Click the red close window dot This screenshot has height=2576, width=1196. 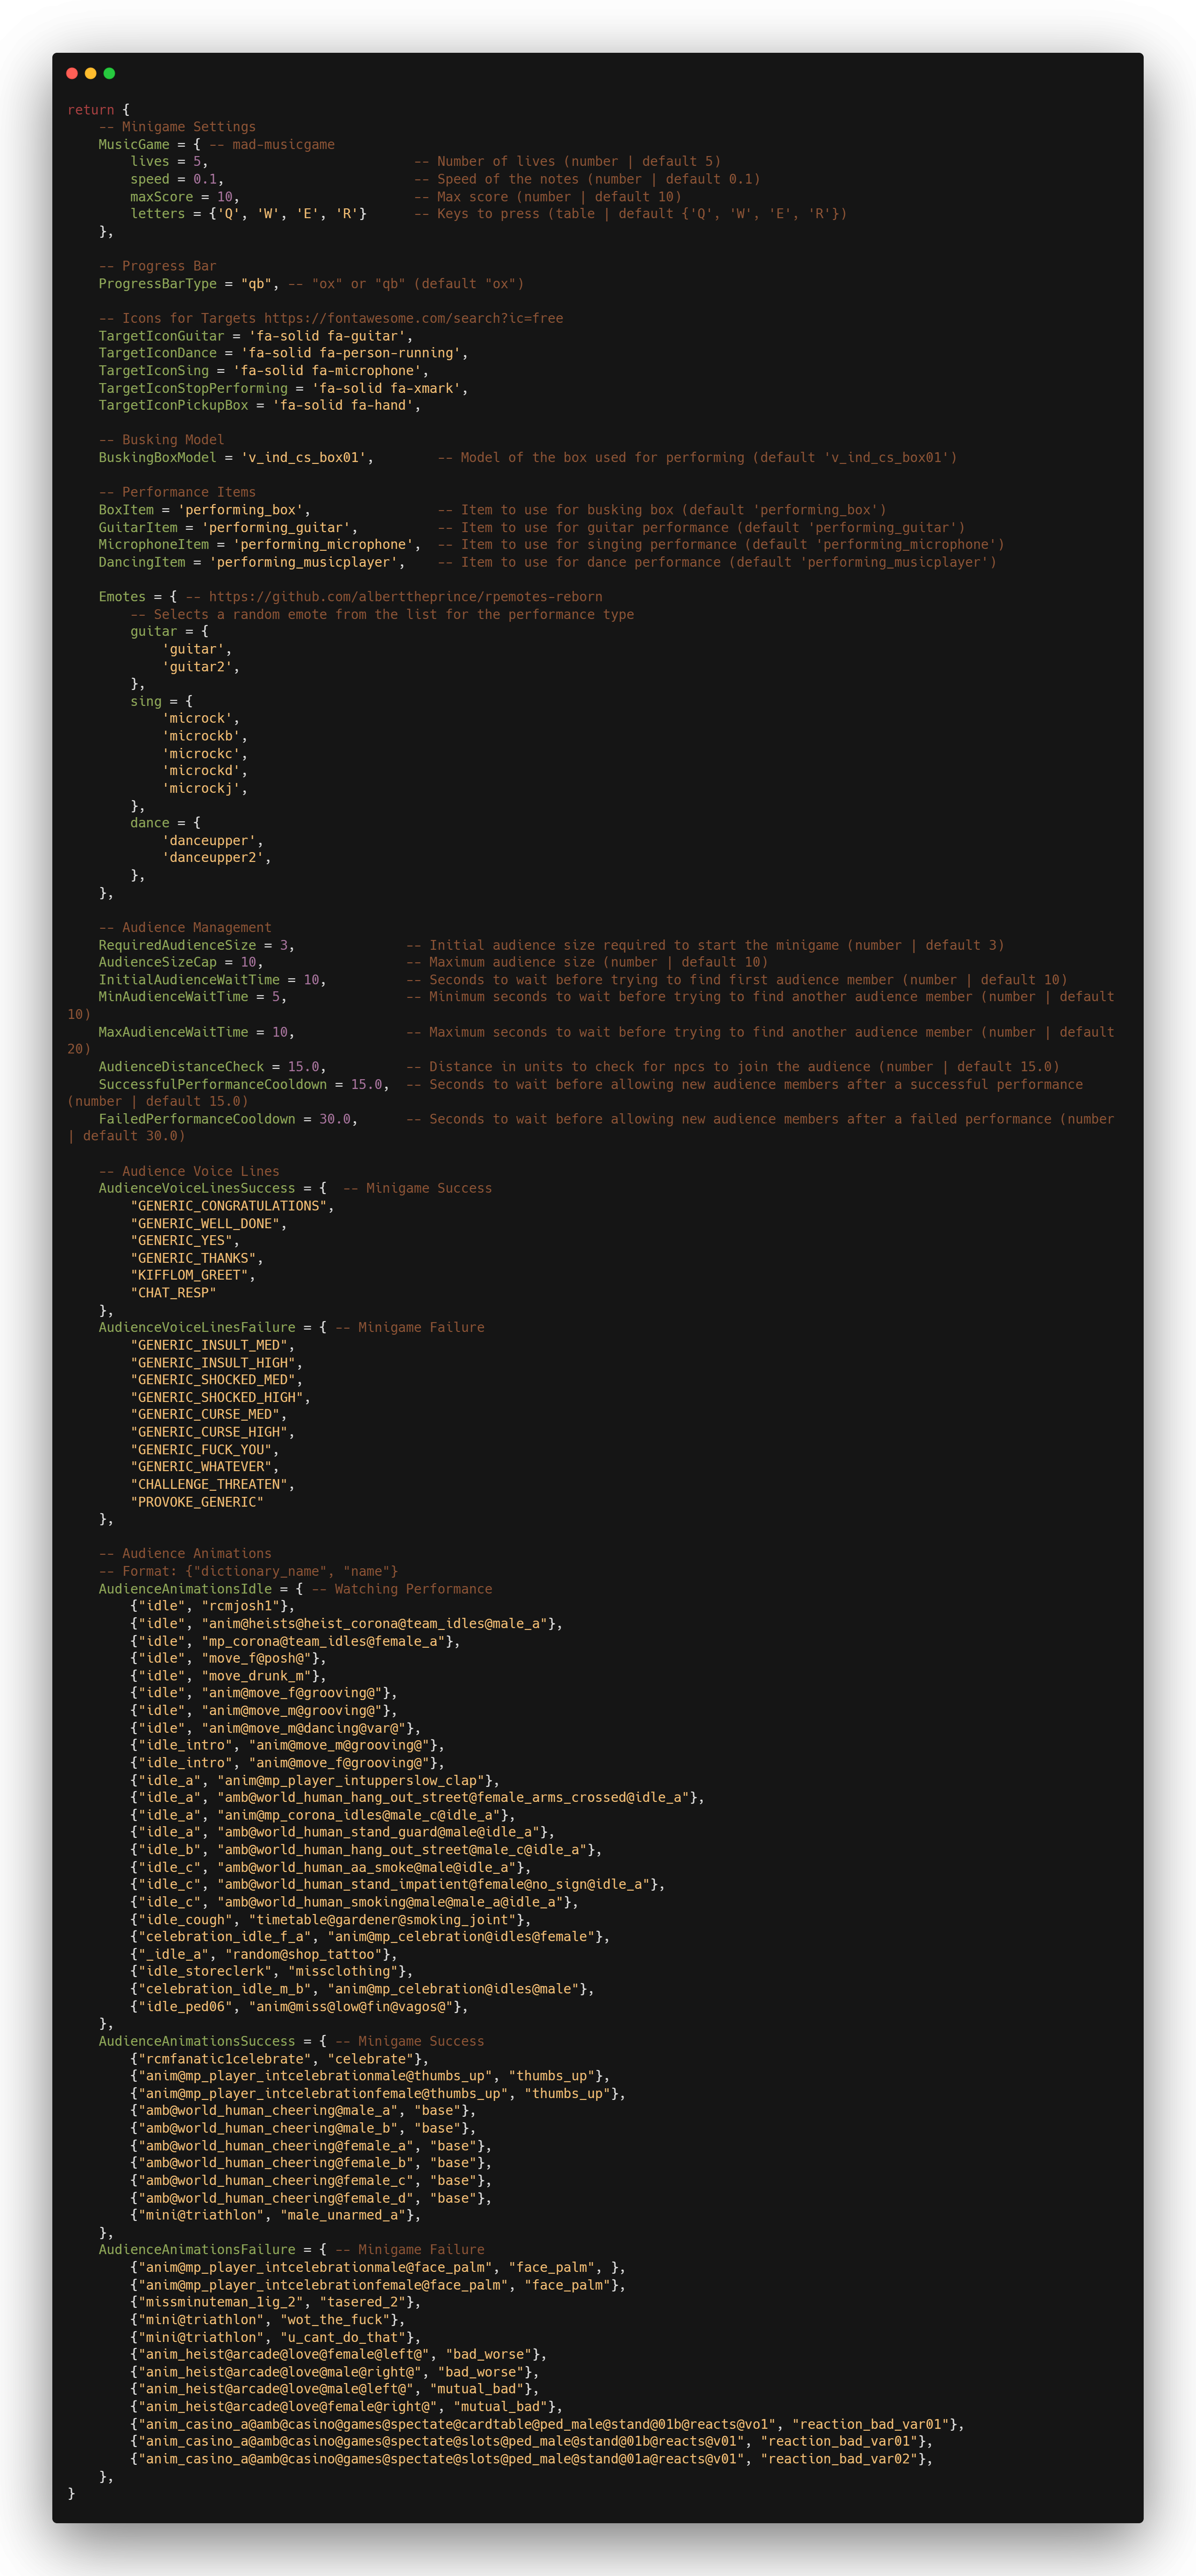pos(72,73)
